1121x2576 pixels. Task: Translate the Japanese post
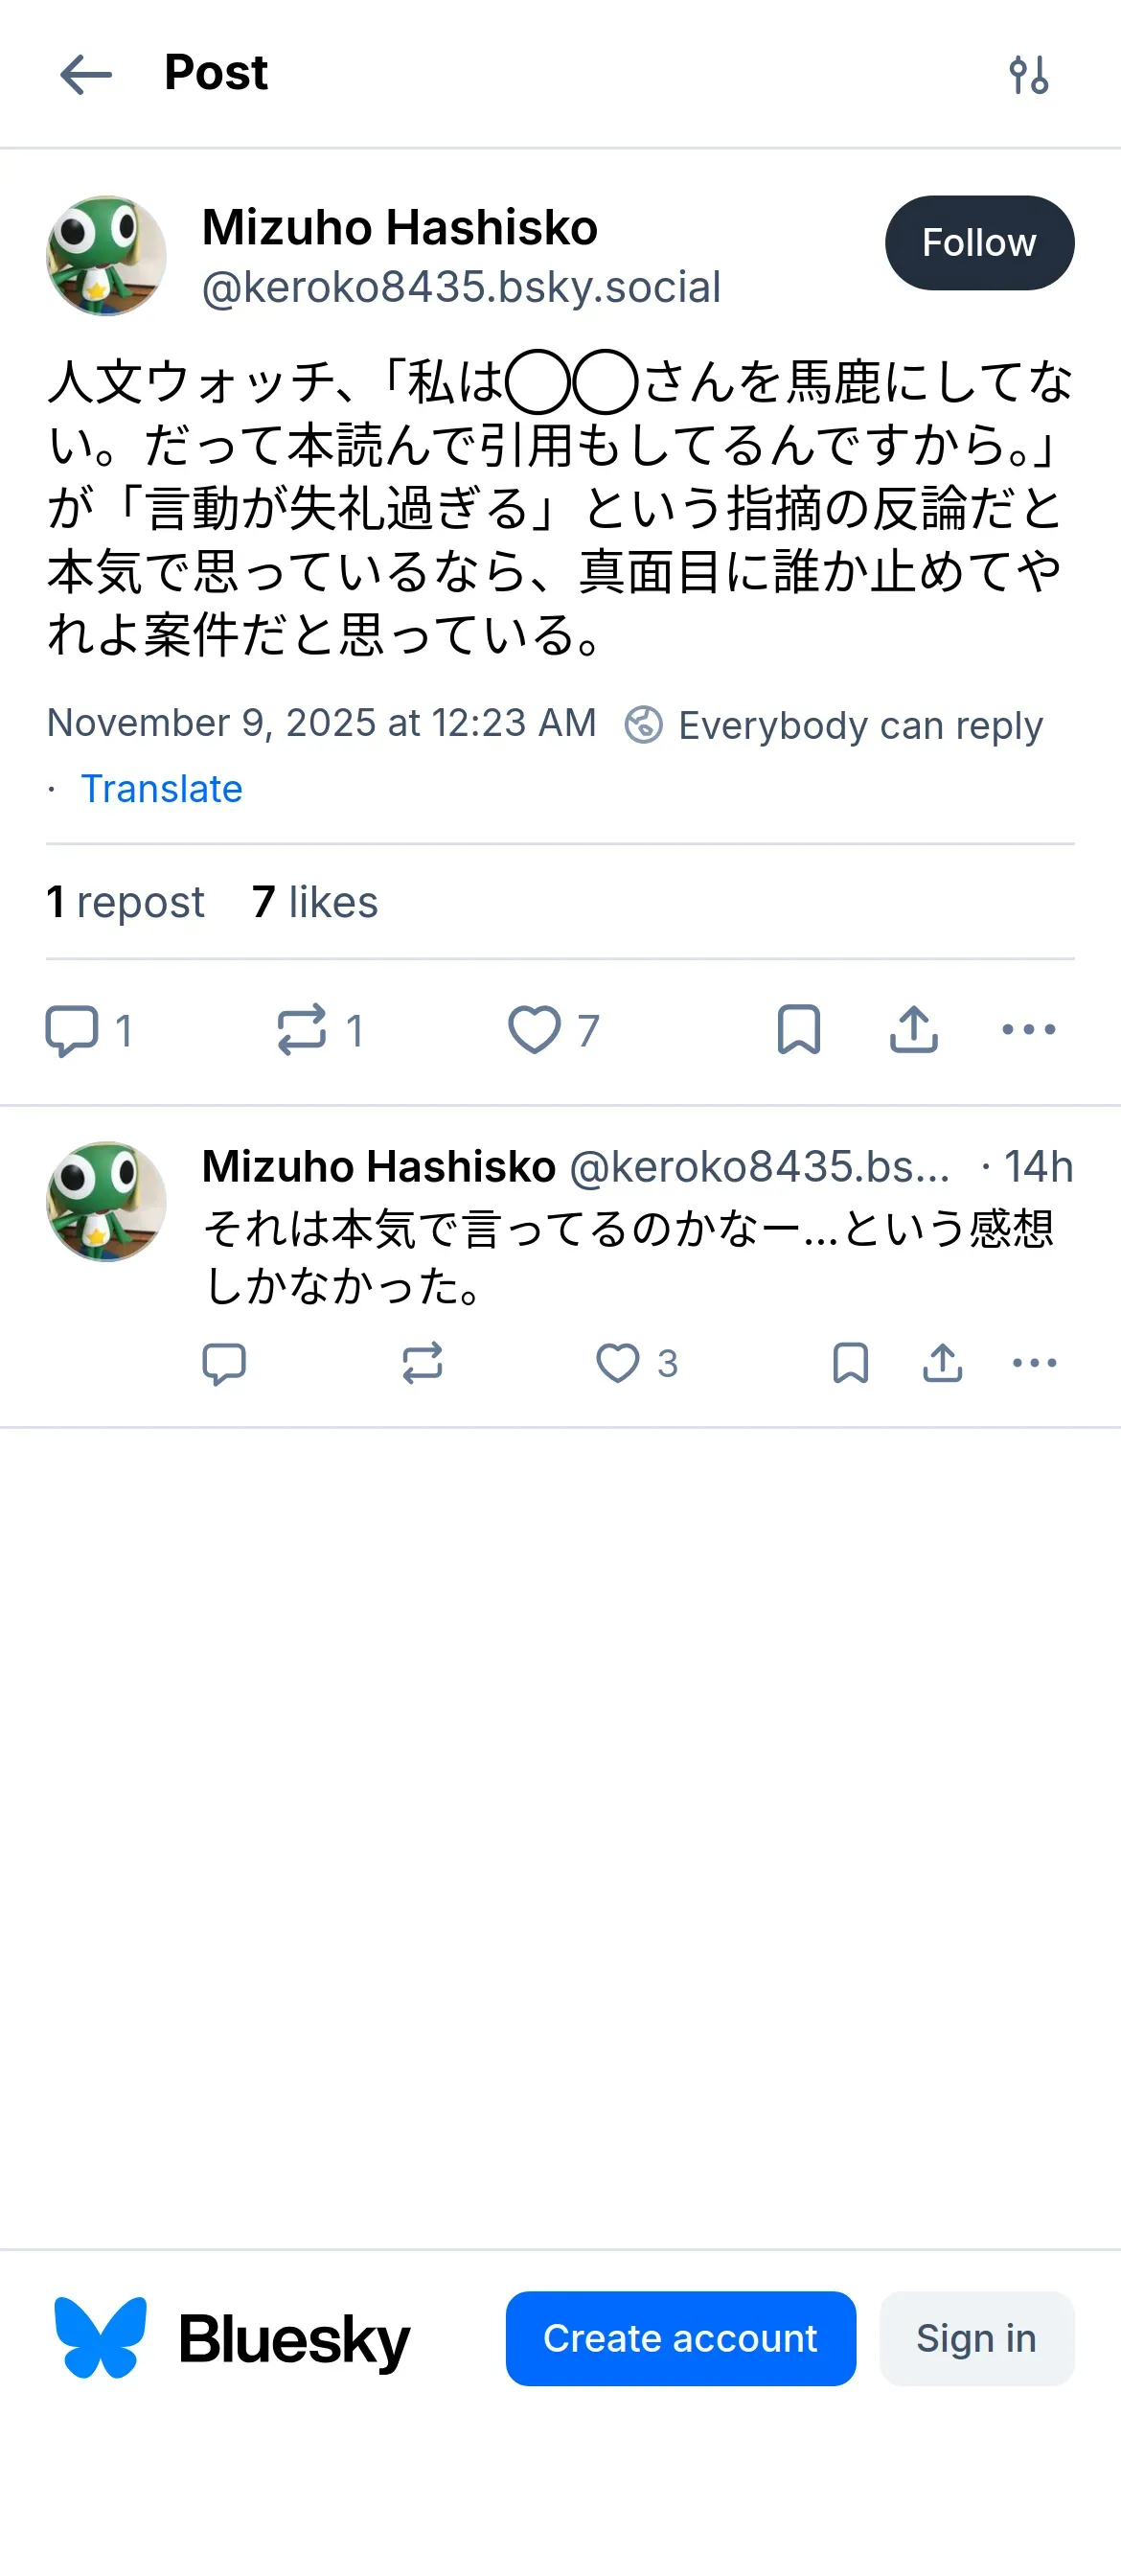tap(161, 789)
